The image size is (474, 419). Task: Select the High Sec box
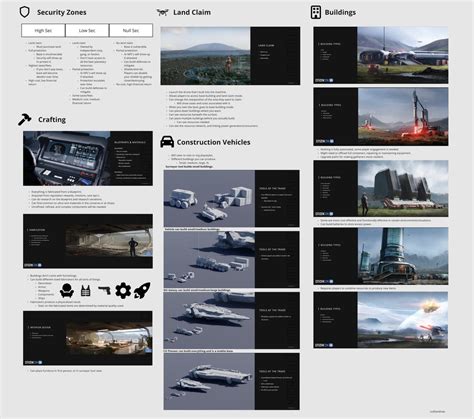click(x=43, y=30)
